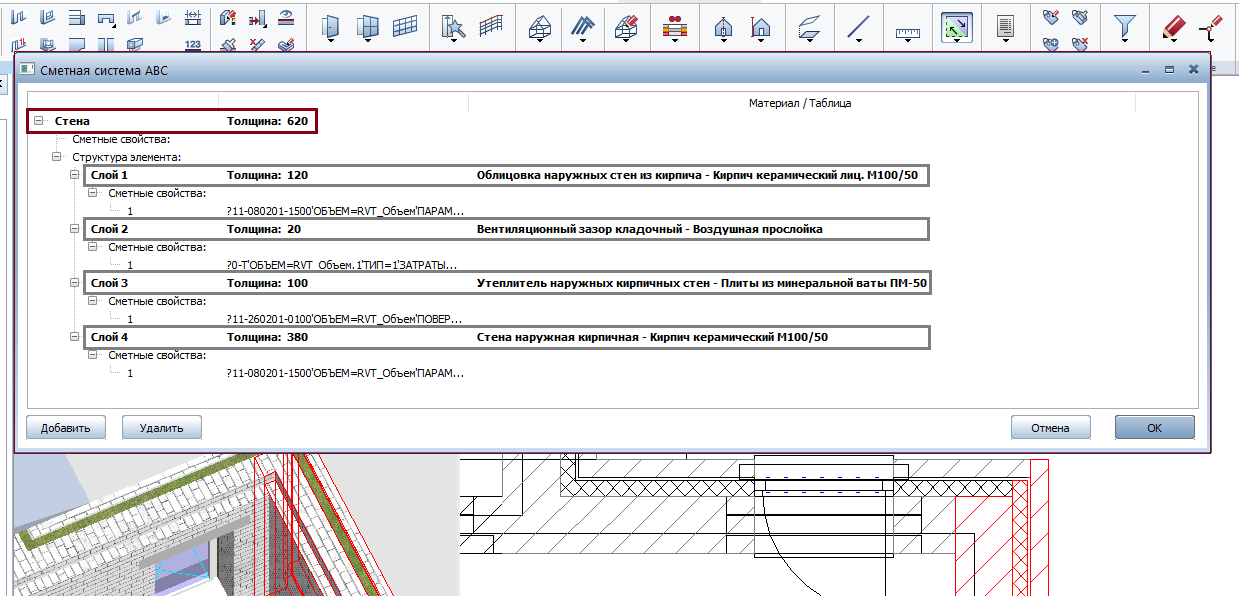This screenshot has width=1239, height=596.
Task: Click the red pencil edit icon
Action: (1173, 27)
